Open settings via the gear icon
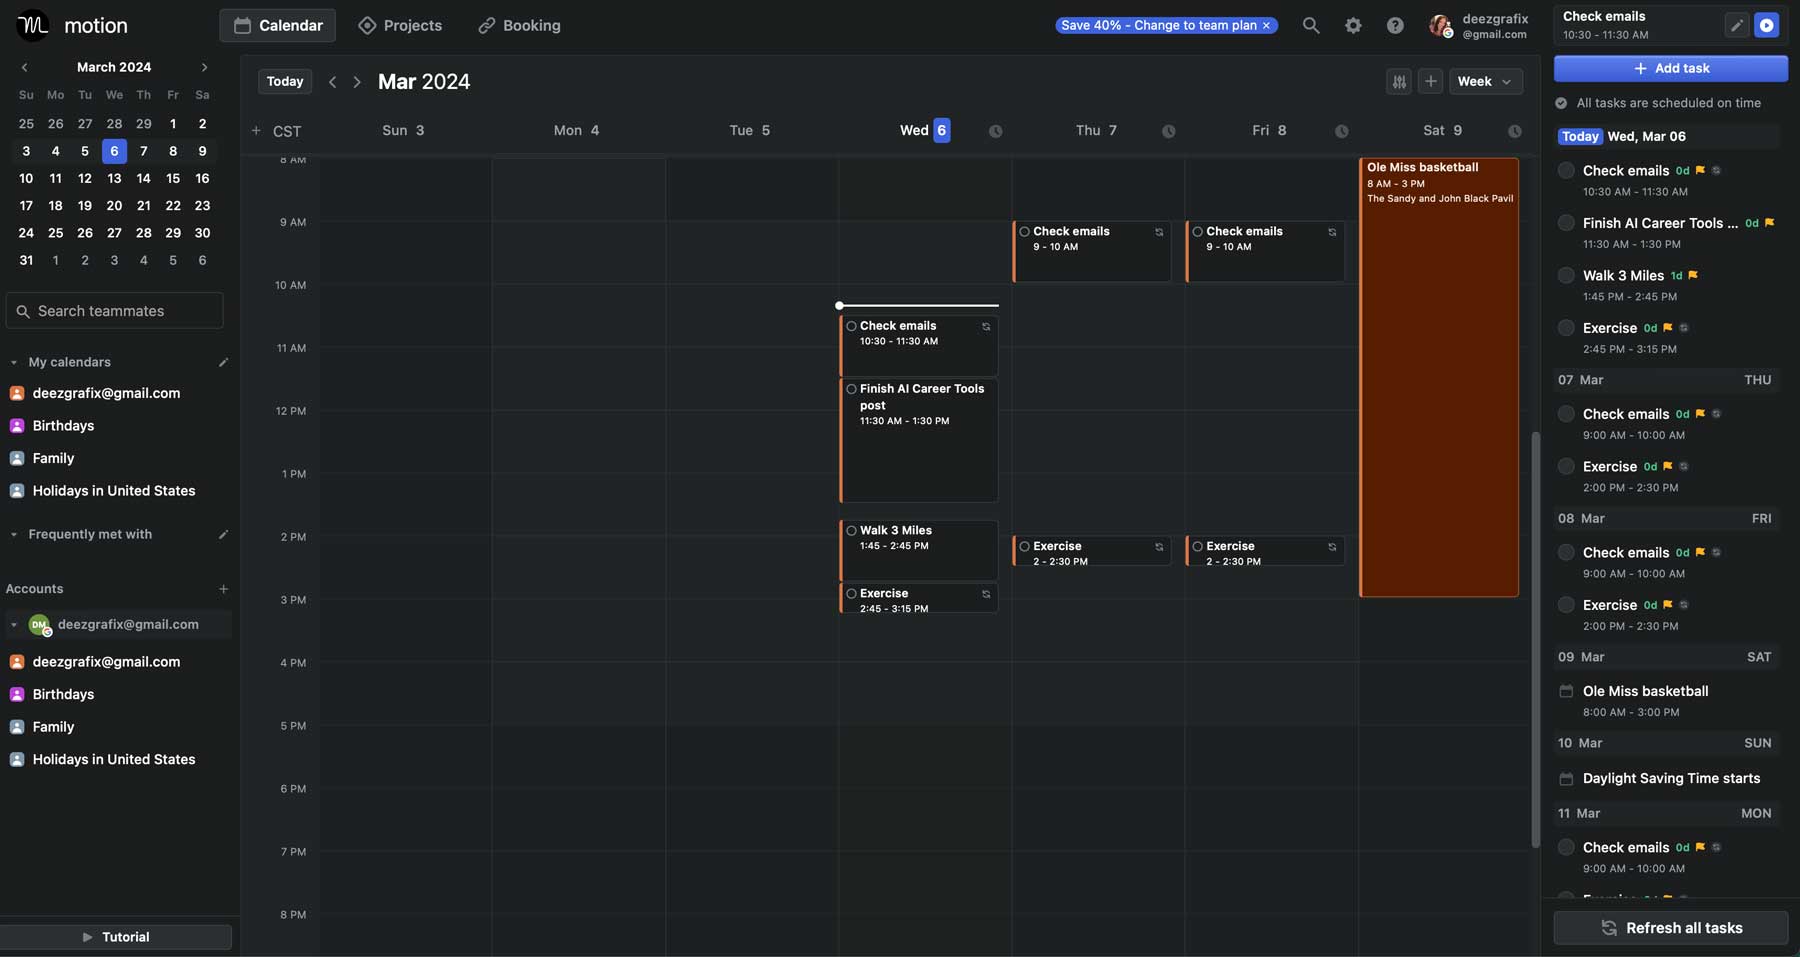Screen dimensions: 1800x957 click(x=1353, y=26)
